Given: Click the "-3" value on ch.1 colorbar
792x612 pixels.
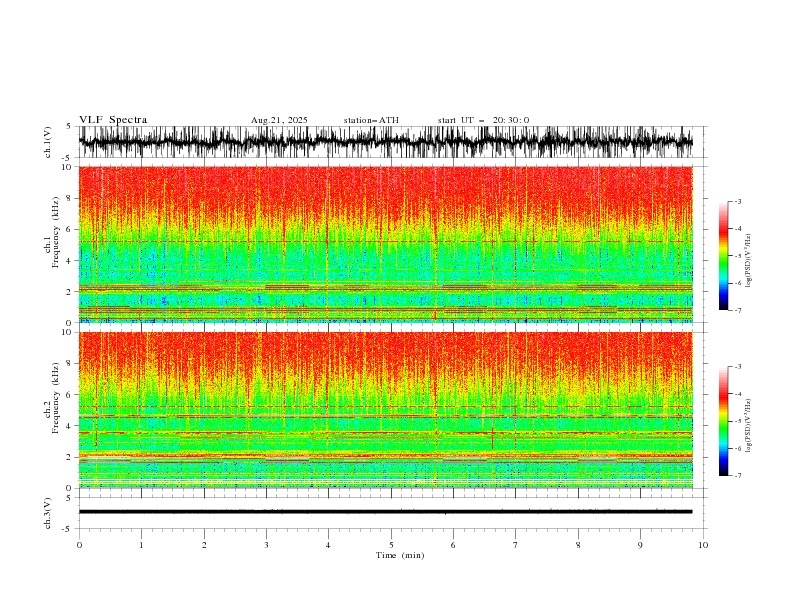Looking at the screenshot, I should pyautogui.click(x=737, y=201).
